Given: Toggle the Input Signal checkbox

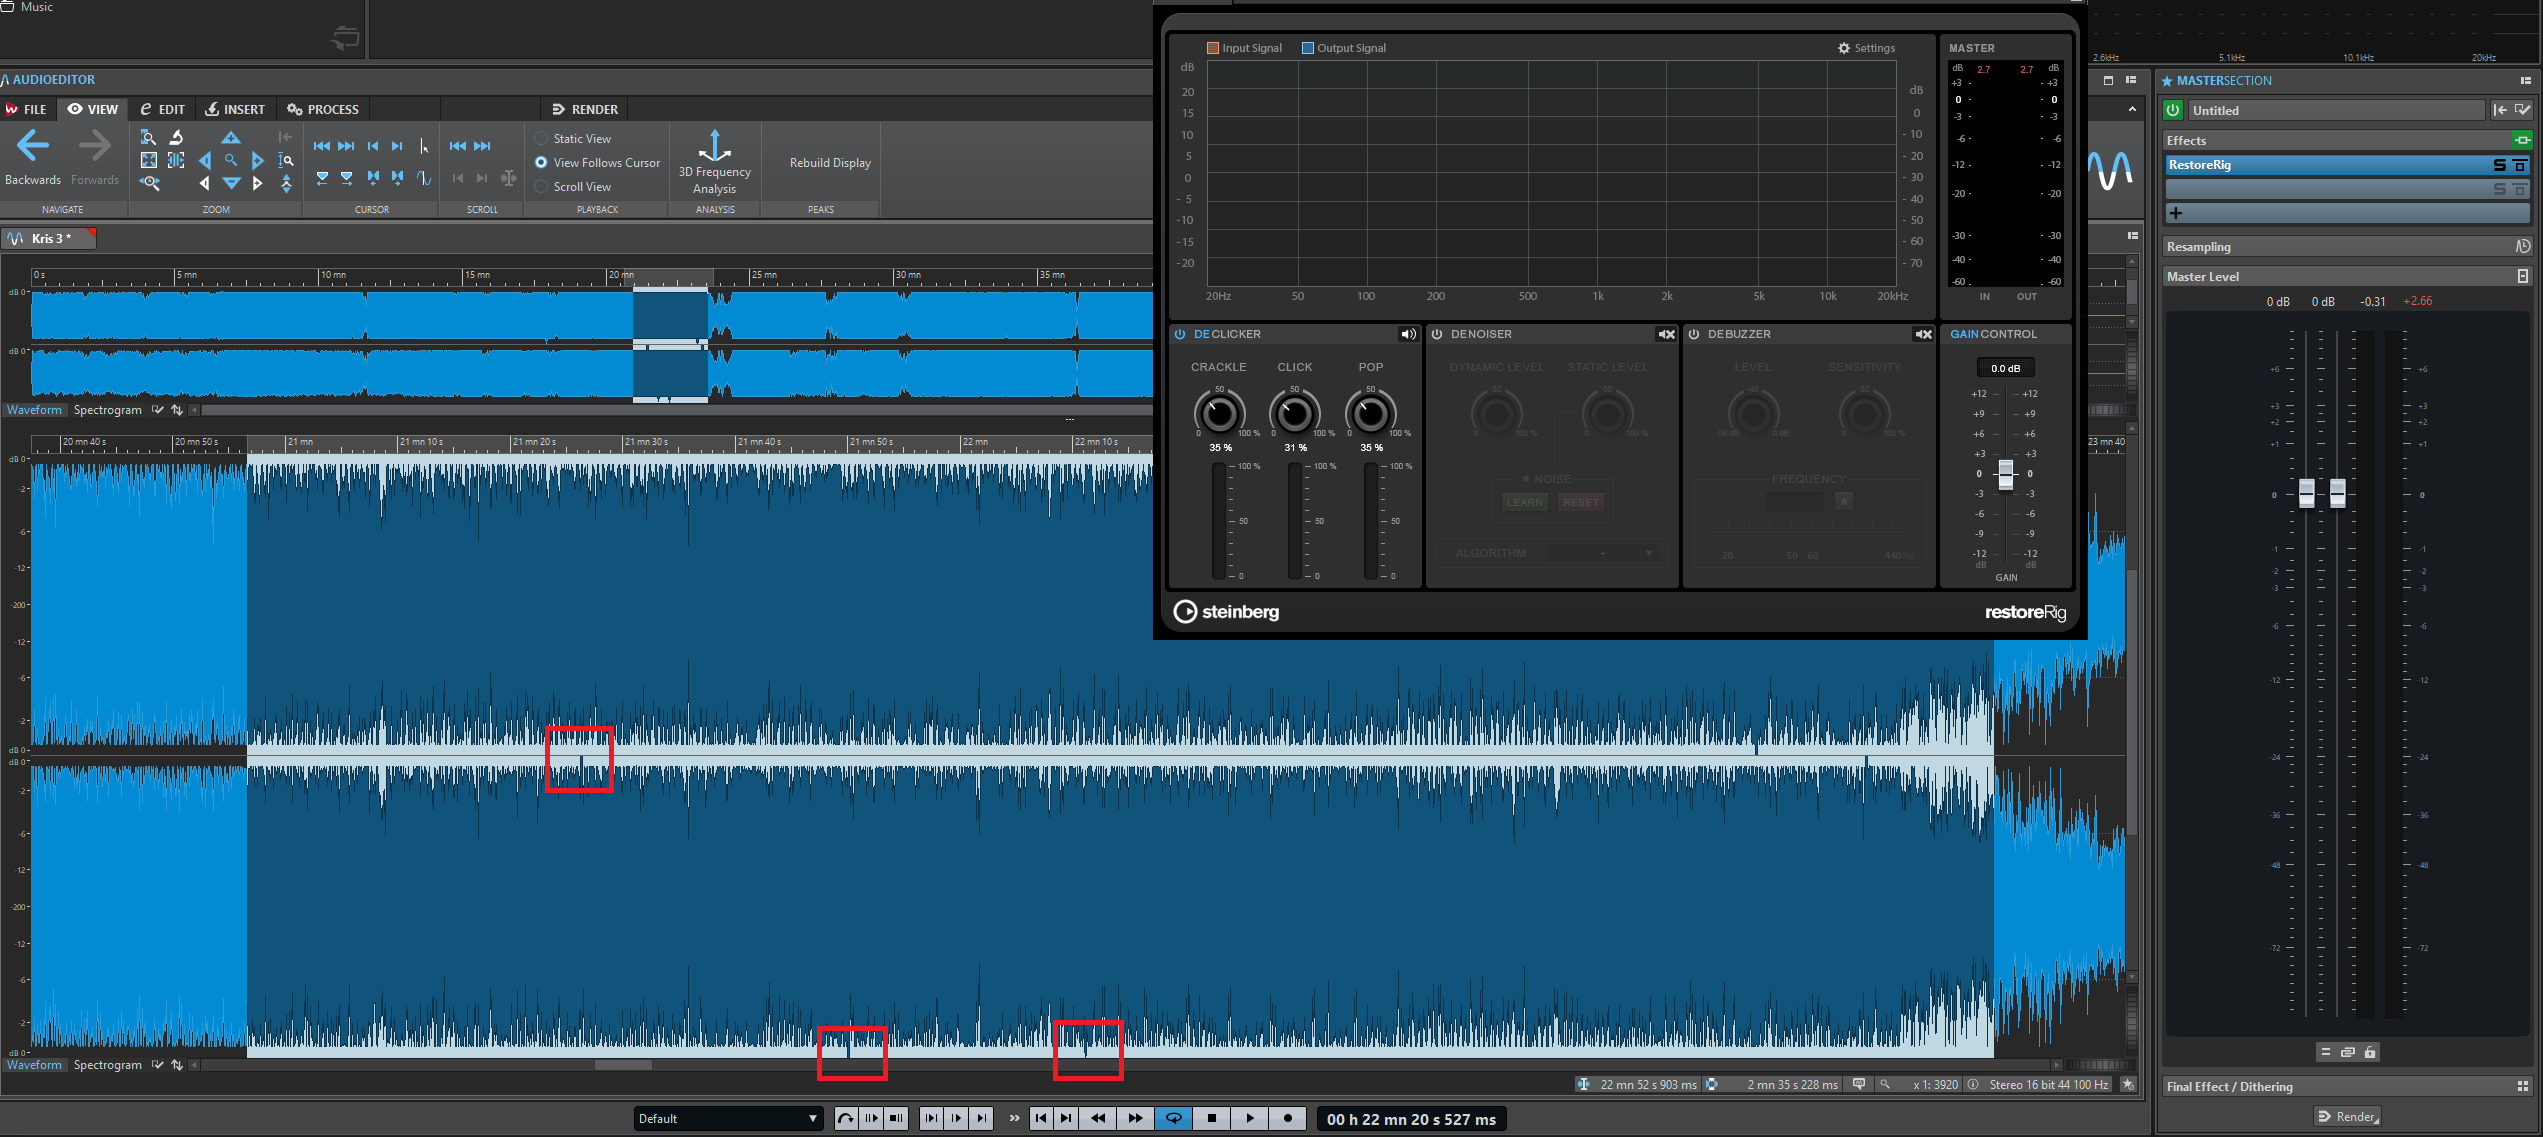Looking at the screenshot, I should point(1213,48).
